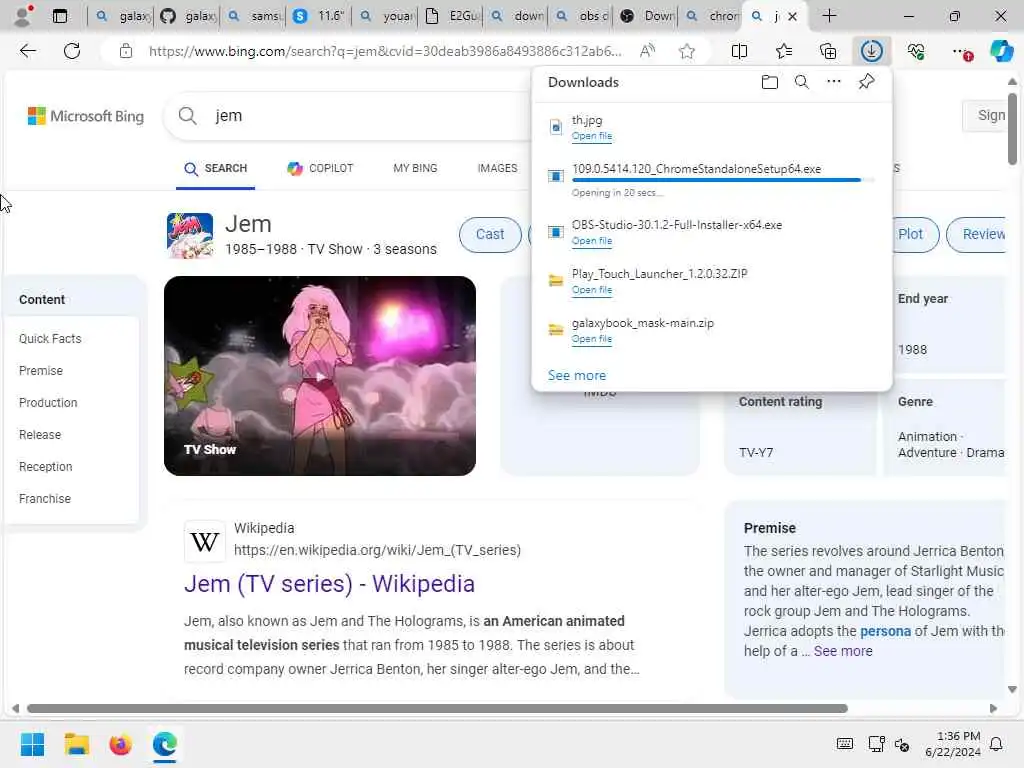Open the profile avatar icon
Image resolution: width=1024 pixels, height=768 pixels.
click(x=24, y=16)
